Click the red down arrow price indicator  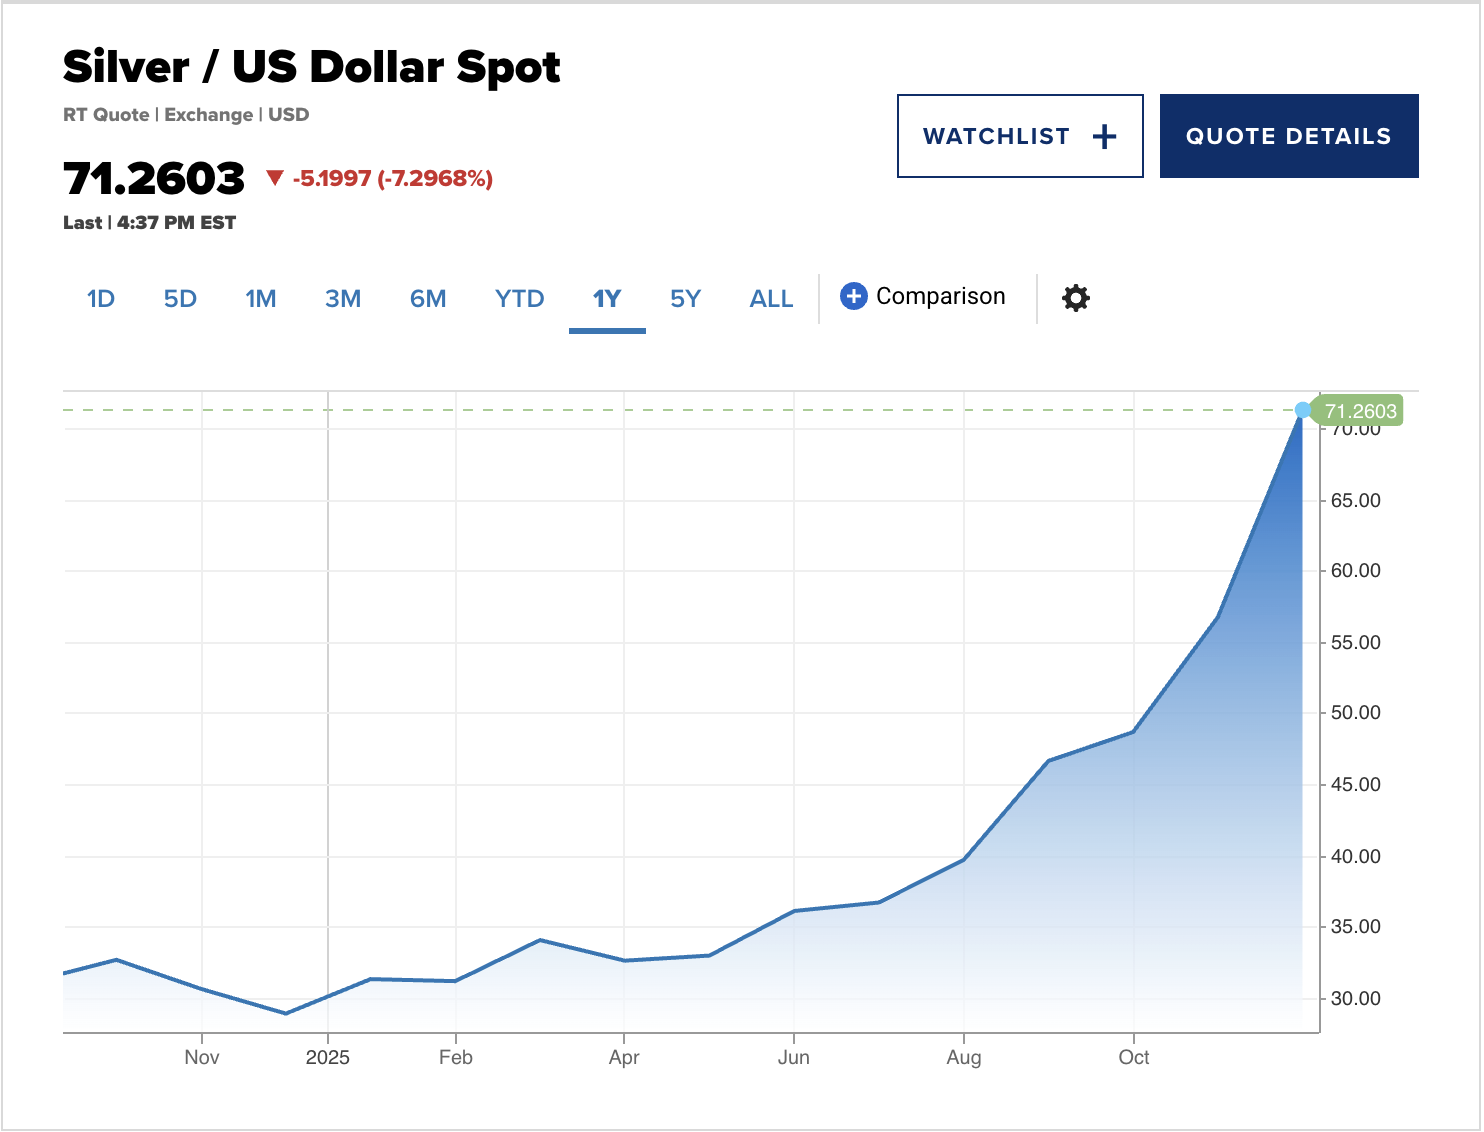click(x=275, y=178)
